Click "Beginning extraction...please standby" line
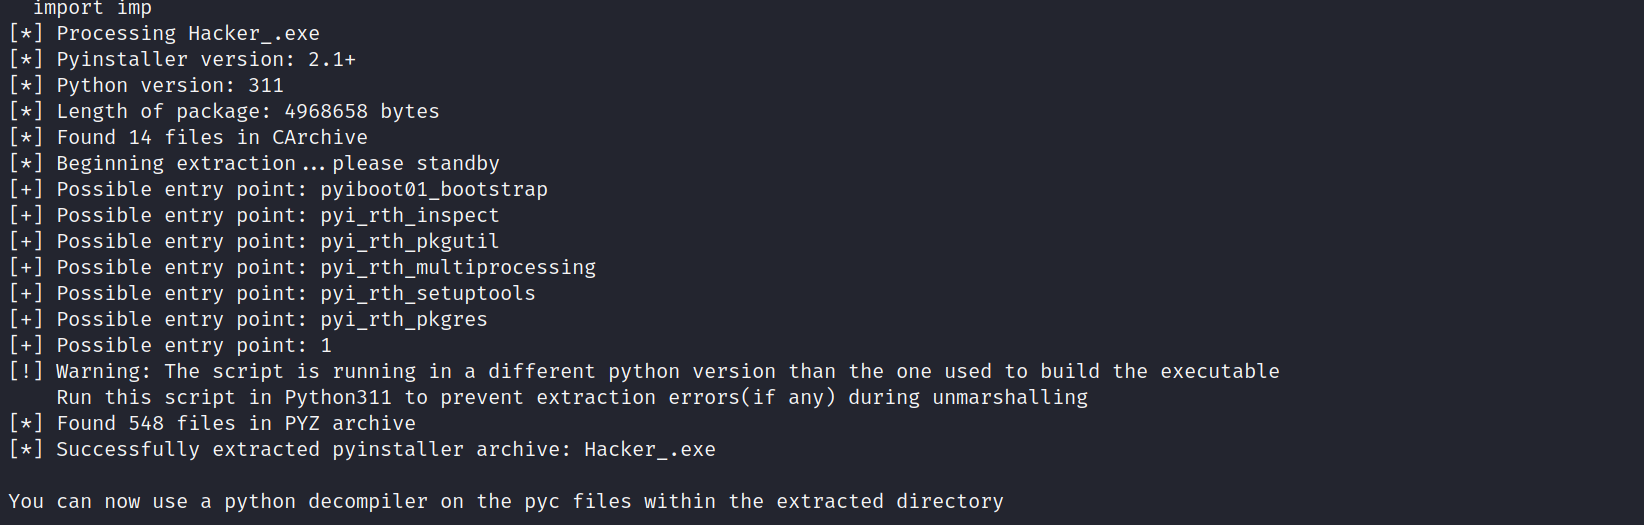Screen dimensions: 1644x525 tap(278, 164)
